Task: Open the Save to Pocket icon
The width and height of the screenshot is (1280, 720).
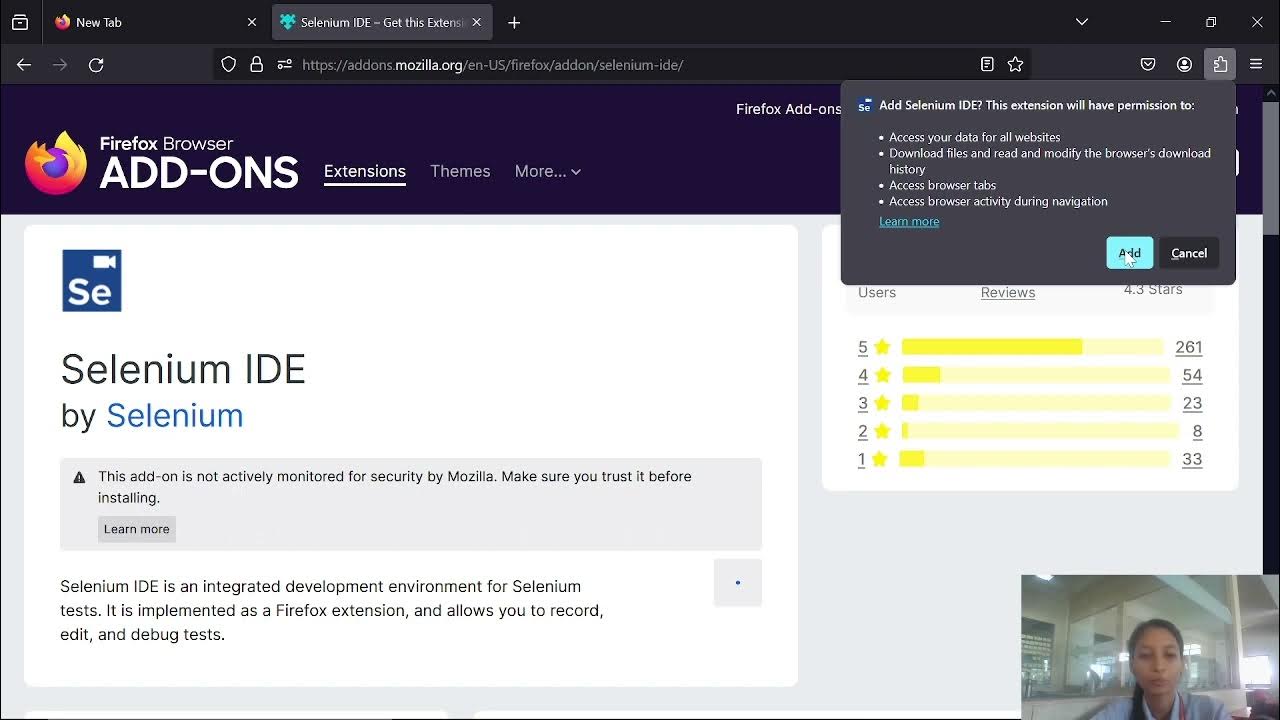Action: [x=1148, y=65]
